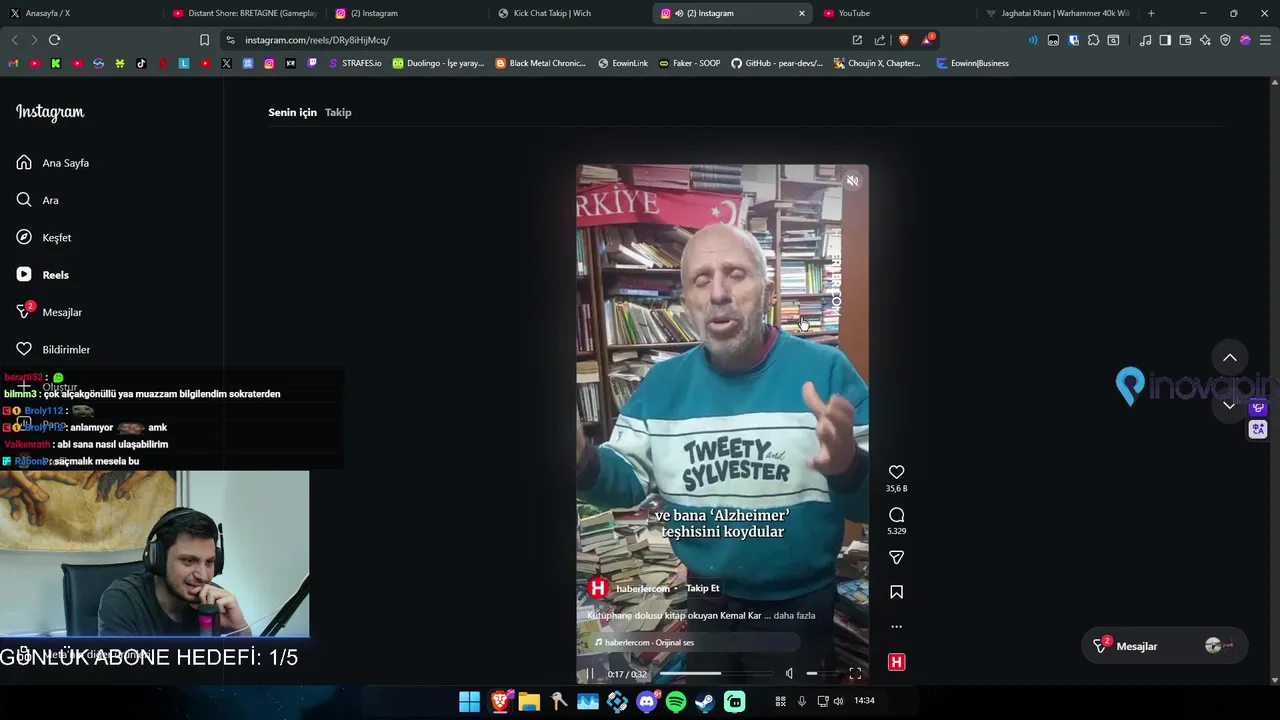The width and height of the screenshot is (1280, 720).
Task: Bookmark page via address bar icon
Action: click(204, 40)
